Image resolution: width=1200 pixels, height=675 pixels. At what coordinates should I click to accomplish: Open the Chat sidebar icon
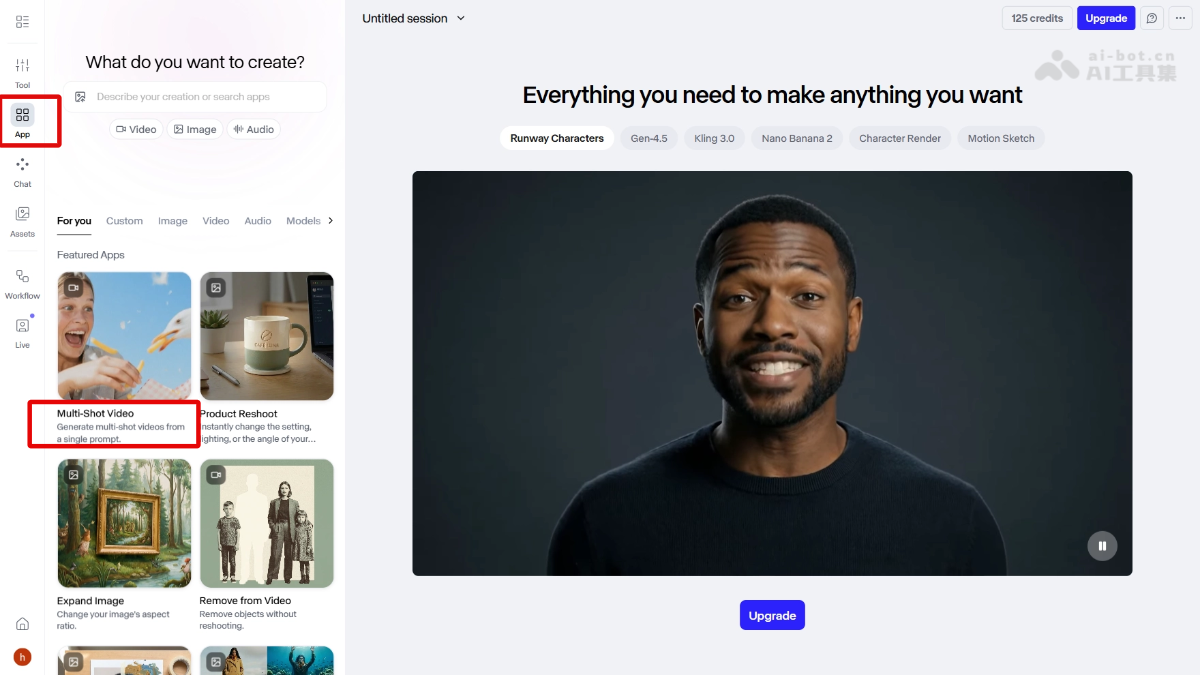pos(22,171)
